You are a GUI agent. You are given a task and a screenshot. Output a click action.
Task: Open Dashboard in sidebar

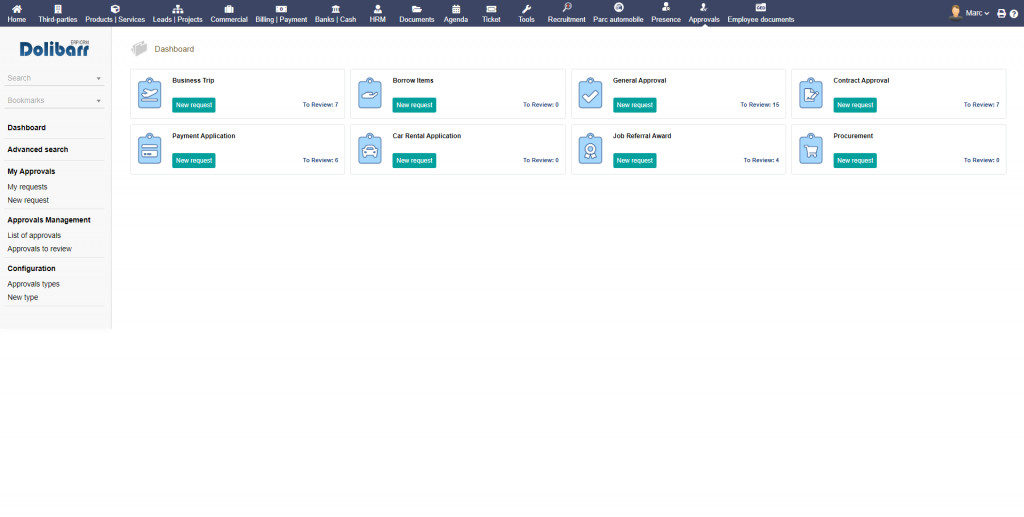pos(27,127)
